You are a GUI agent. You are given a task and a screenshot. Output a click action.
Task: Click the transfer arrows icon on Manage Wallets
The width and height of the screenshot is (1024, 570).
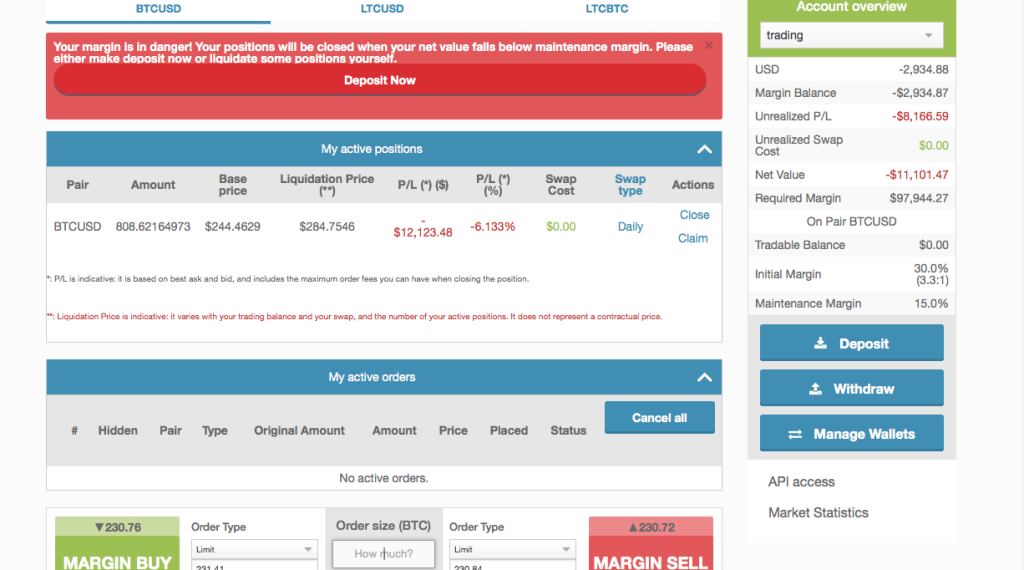coord(795,434)
